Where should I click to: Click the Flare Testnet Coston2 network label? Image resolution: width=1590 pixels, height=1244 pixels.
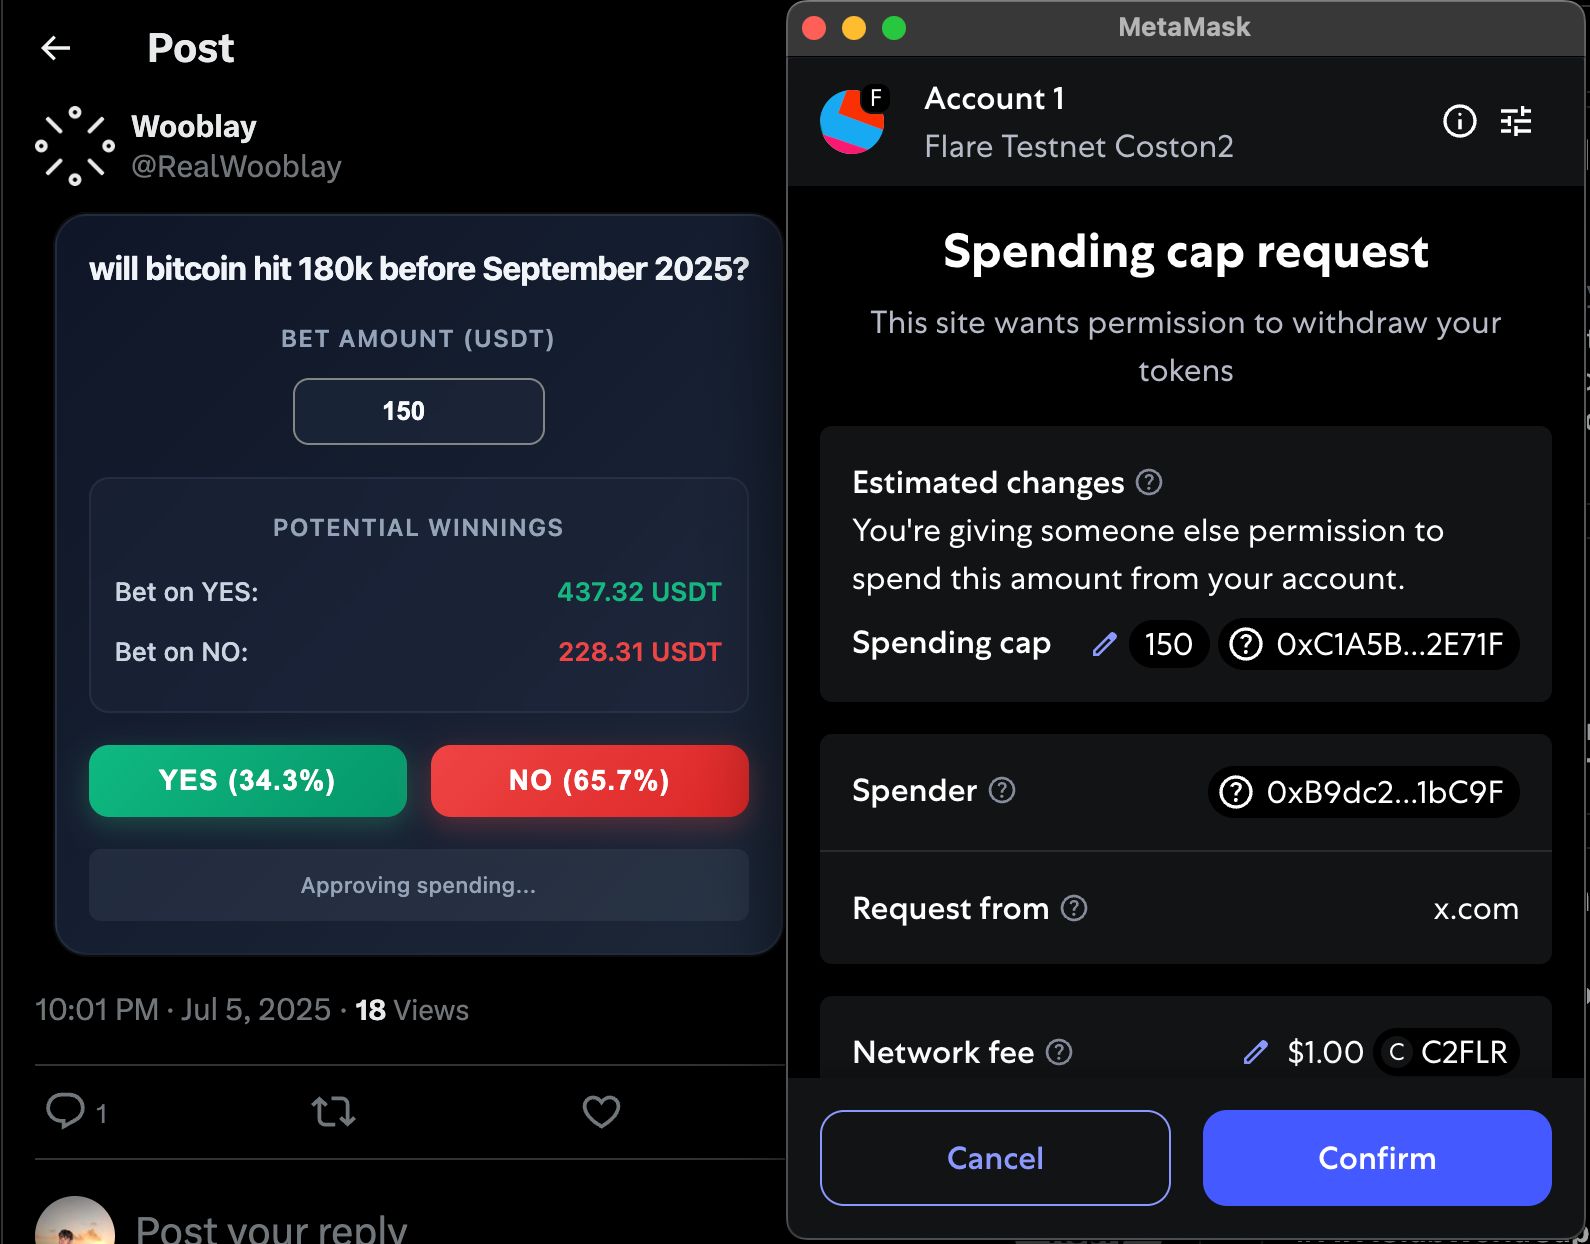pos(1079,147)
